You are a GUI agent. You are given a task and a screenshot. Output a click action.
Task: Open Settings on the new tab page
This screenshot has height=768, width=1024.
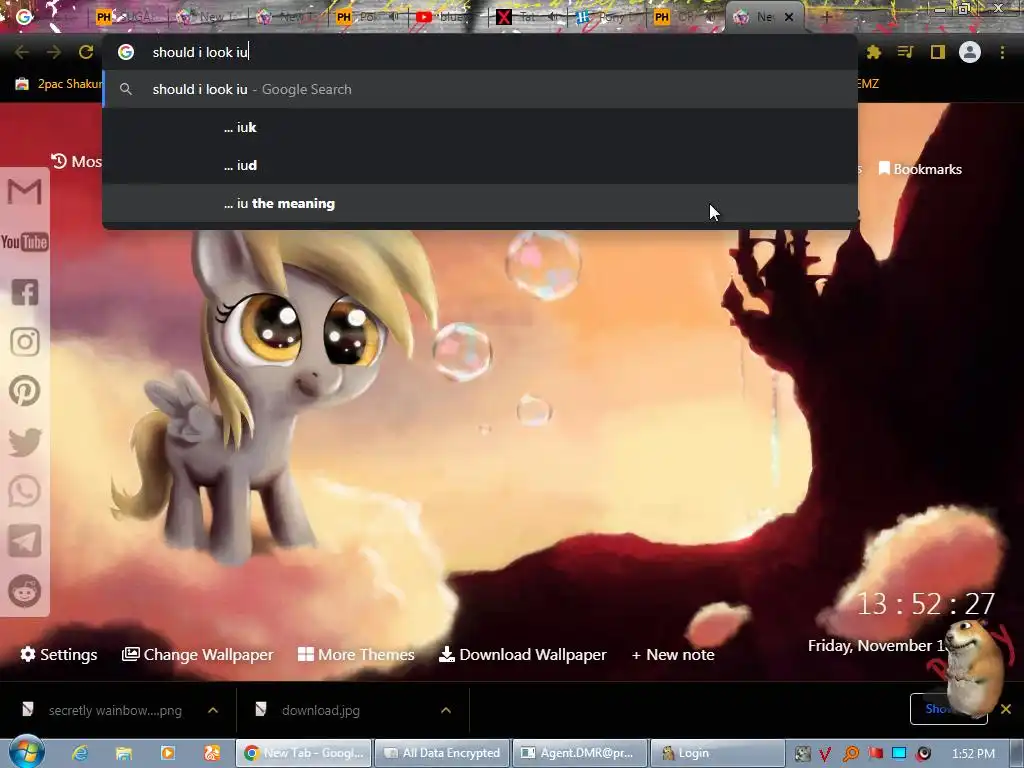(59, 654)
